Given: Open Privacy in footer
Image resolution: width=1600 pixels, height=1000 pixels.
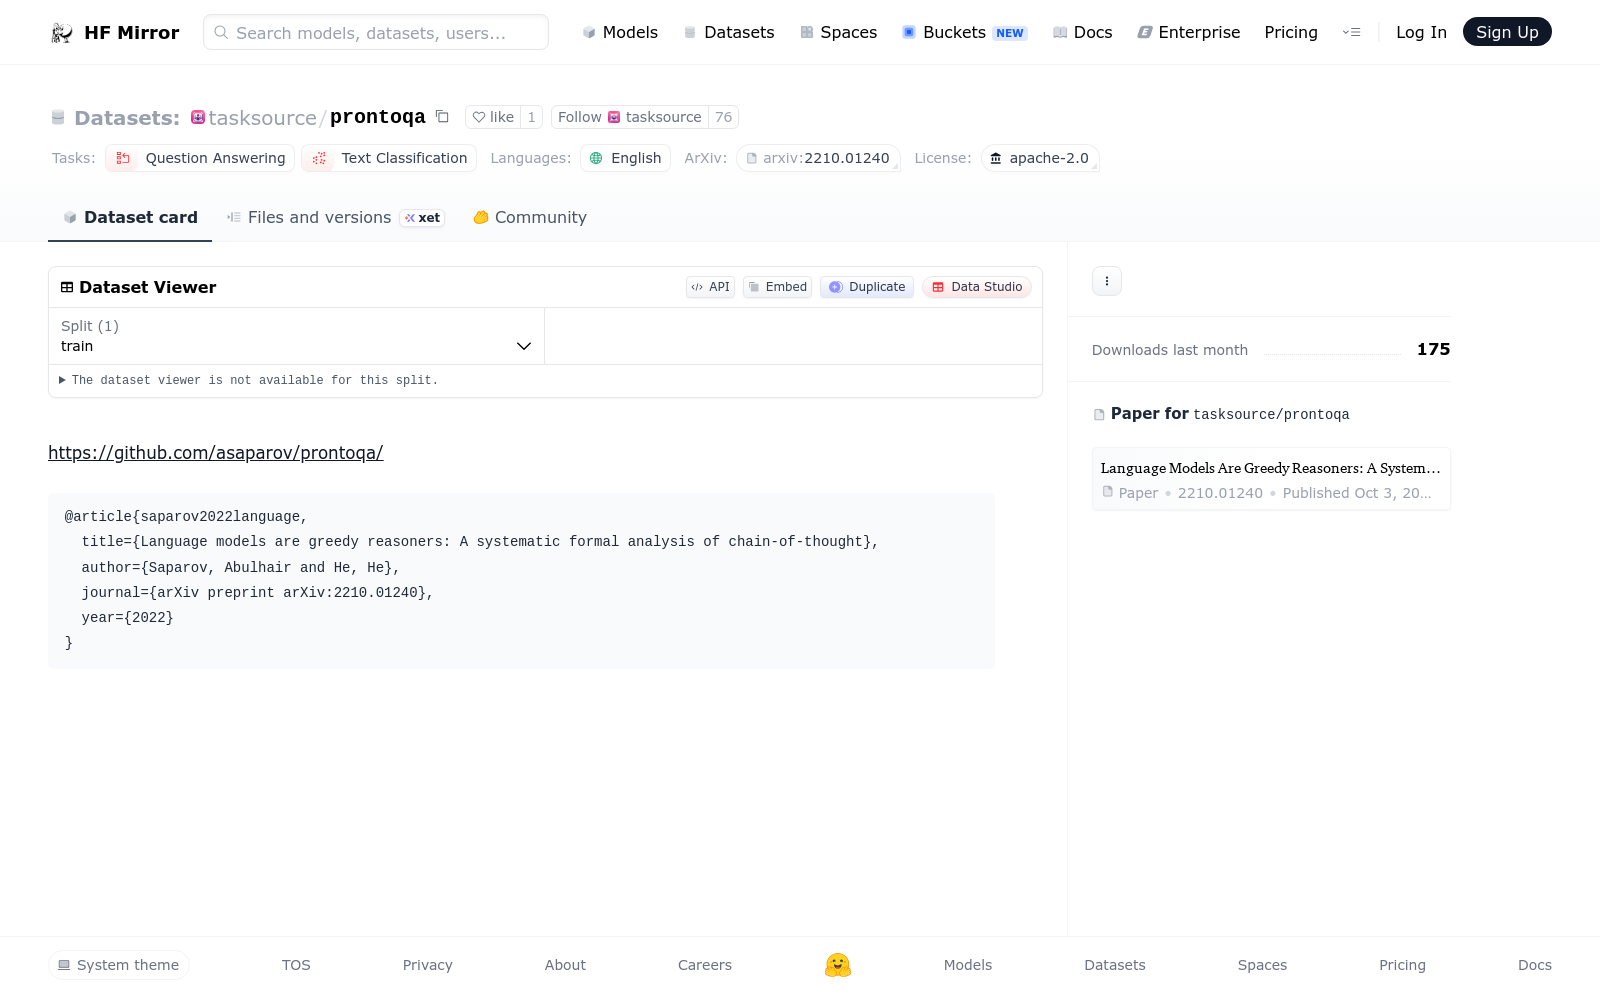Looking at the screenshot, I should click(428, 965).
